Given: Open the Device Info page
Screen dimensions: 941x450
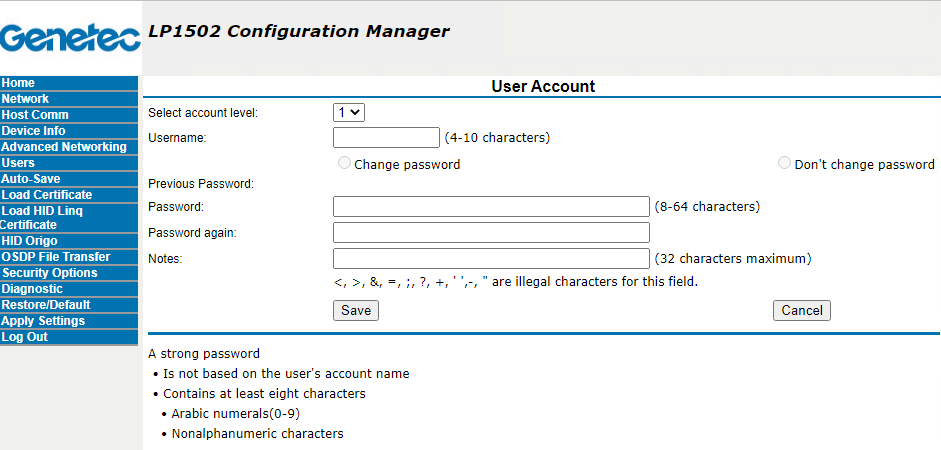Looking at the screenshot, I should tap(69, 131).
